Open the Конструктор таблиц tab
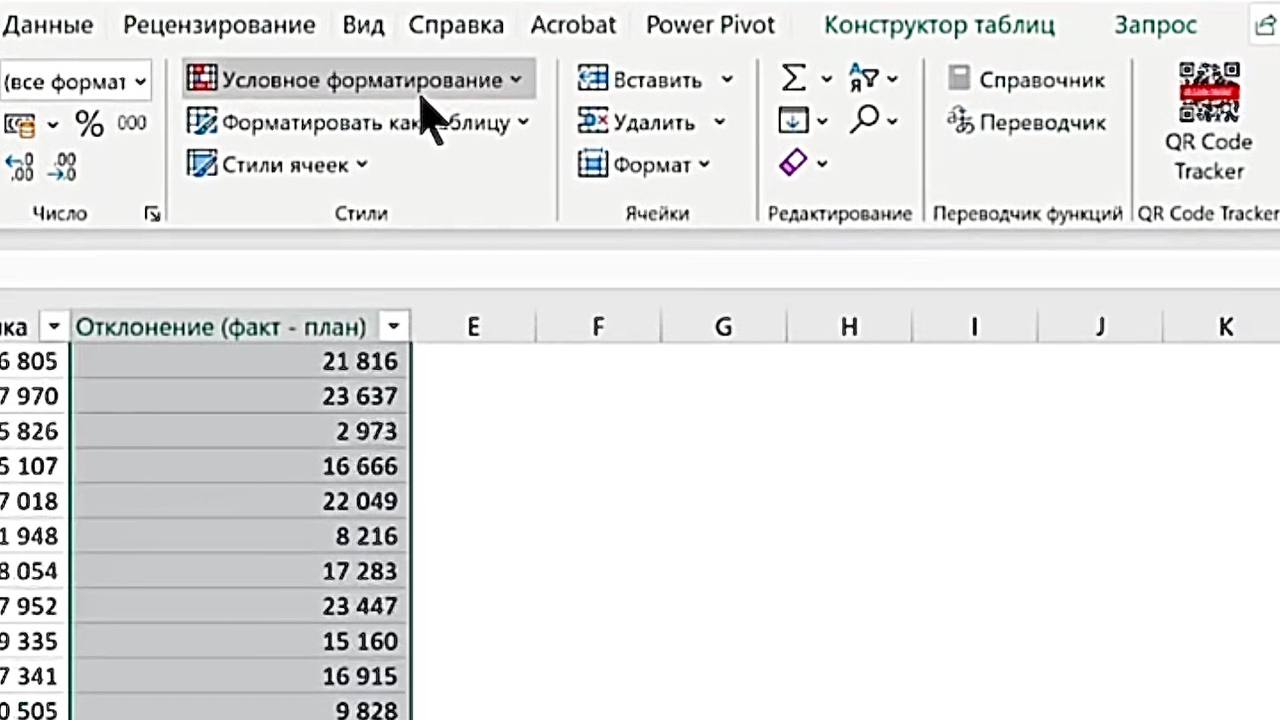The height and width of the screenshot is (720, 1280). click(939, 25)
